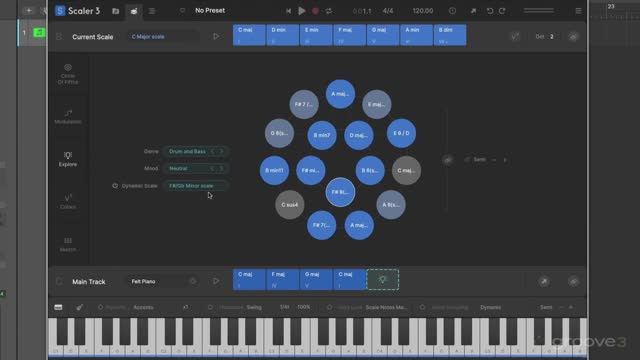Open the Scale Notes Ma... key lock dropdown

(387, 307)
